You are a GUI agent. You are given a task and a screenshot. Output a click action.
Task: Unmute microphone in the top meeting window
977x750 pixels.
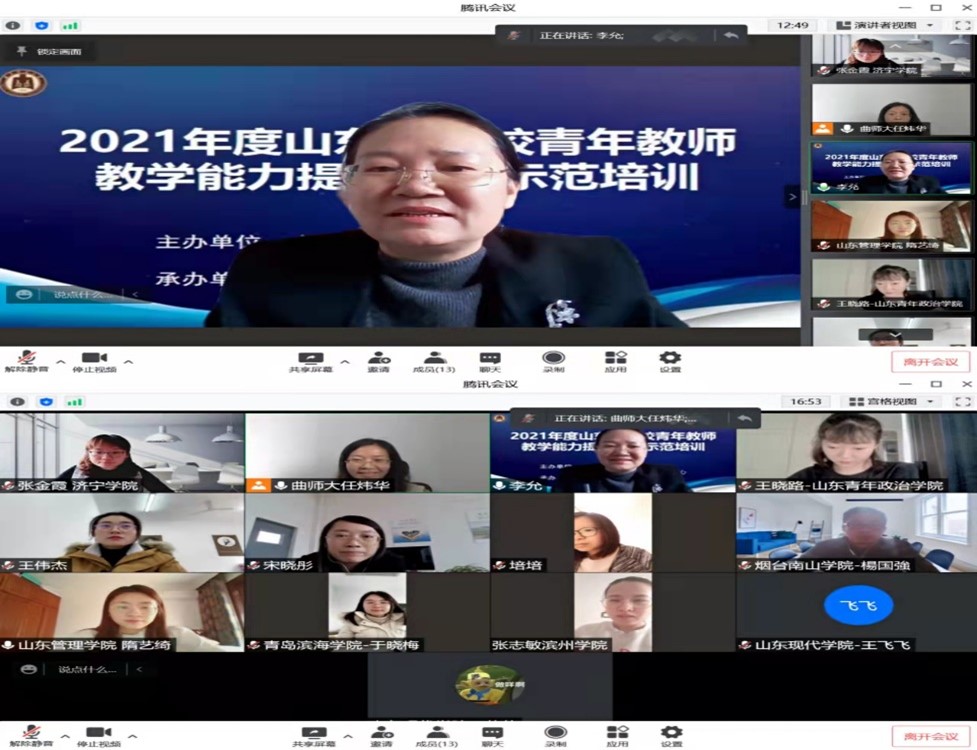click(26, 359)
